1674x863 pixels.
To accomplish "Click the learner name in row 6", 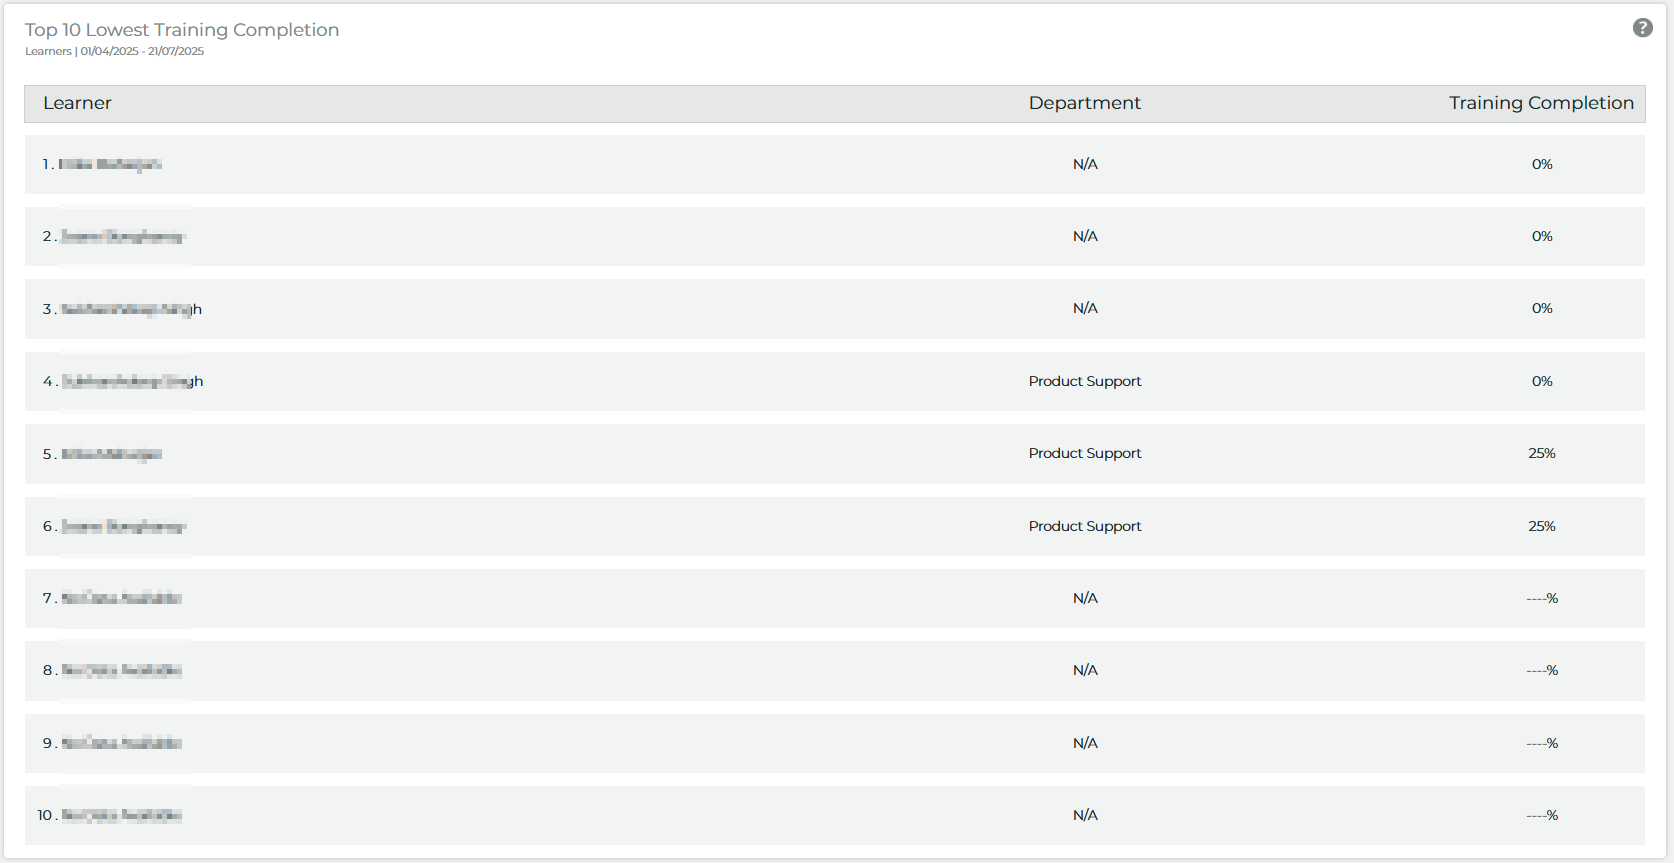I will pos(123,526).
